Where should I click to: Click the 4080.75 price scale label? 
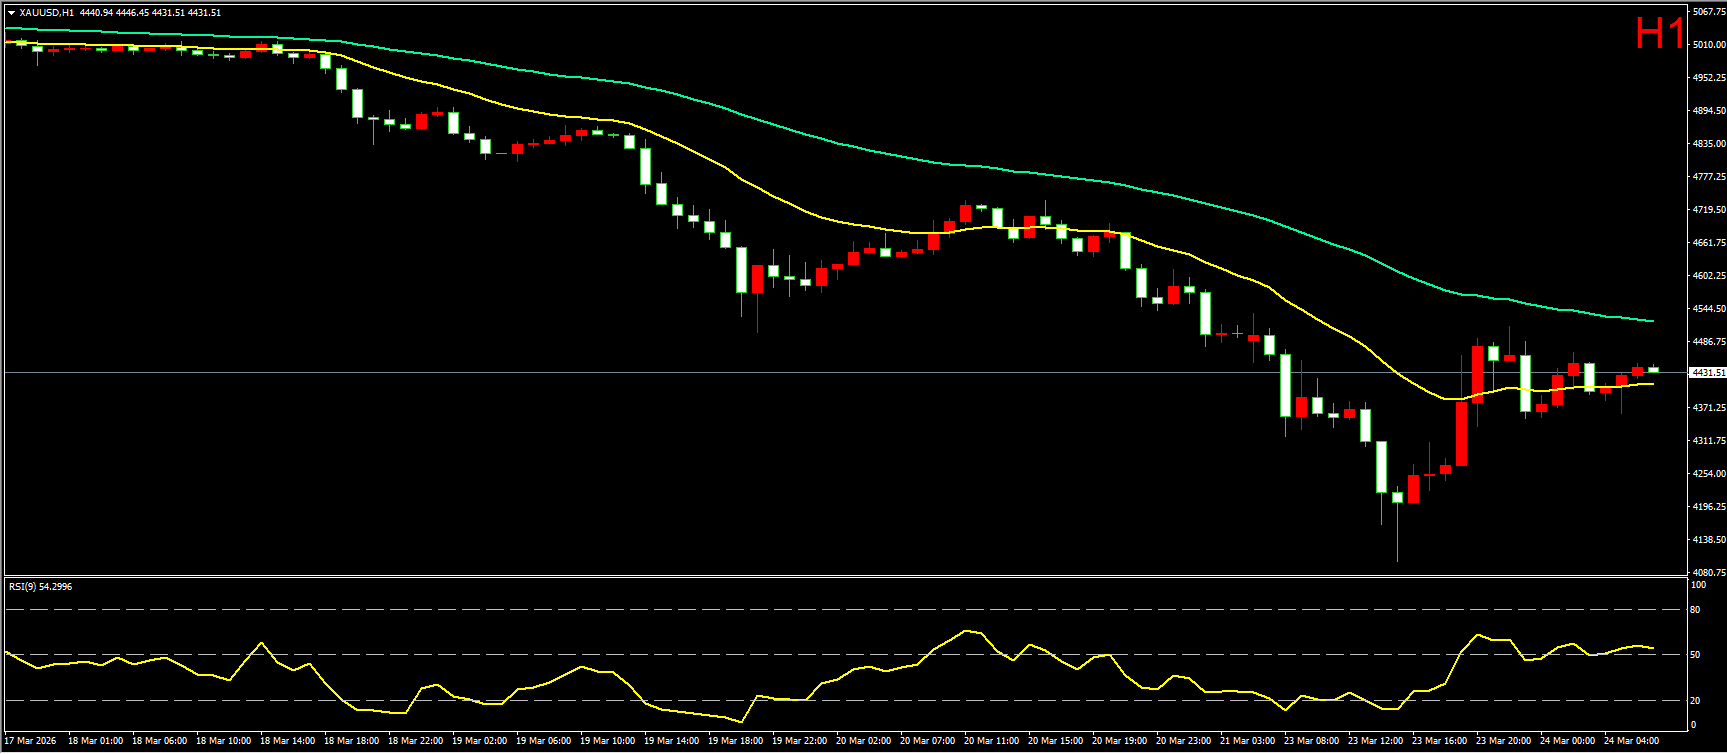coord(1708,573)
